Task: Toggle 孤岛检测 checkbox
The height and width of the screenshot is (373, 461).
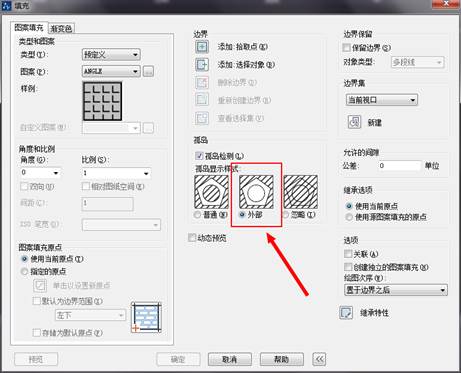Action: 199,156
